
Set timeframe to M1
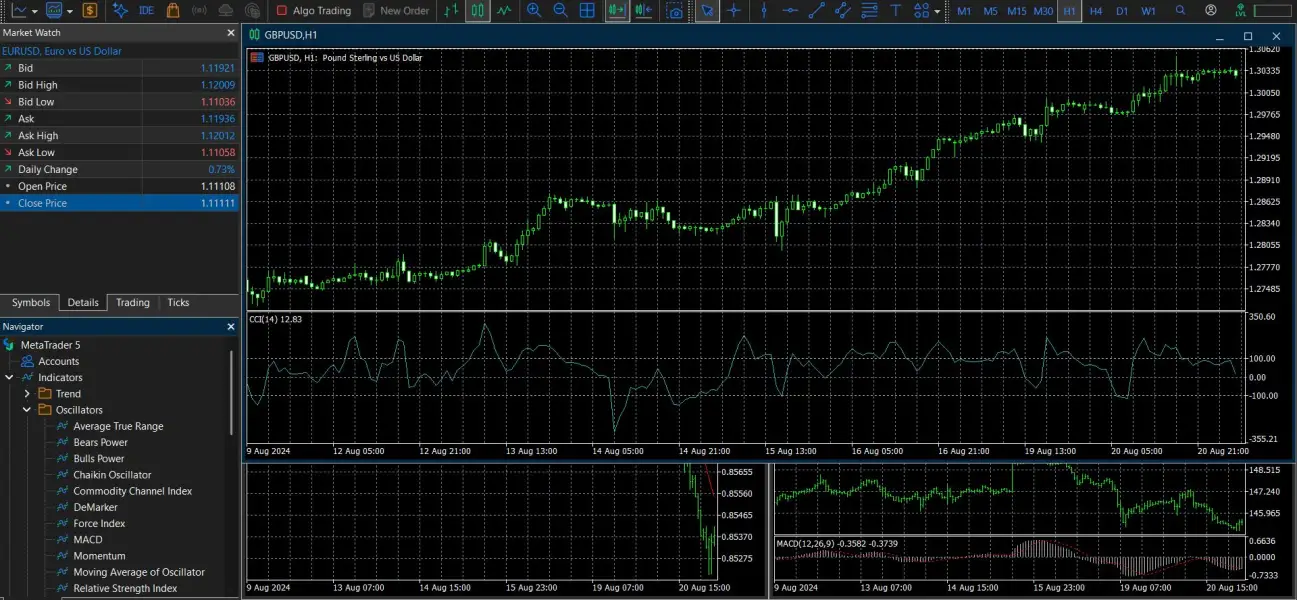pyautogui.click(x=964, y=11)
